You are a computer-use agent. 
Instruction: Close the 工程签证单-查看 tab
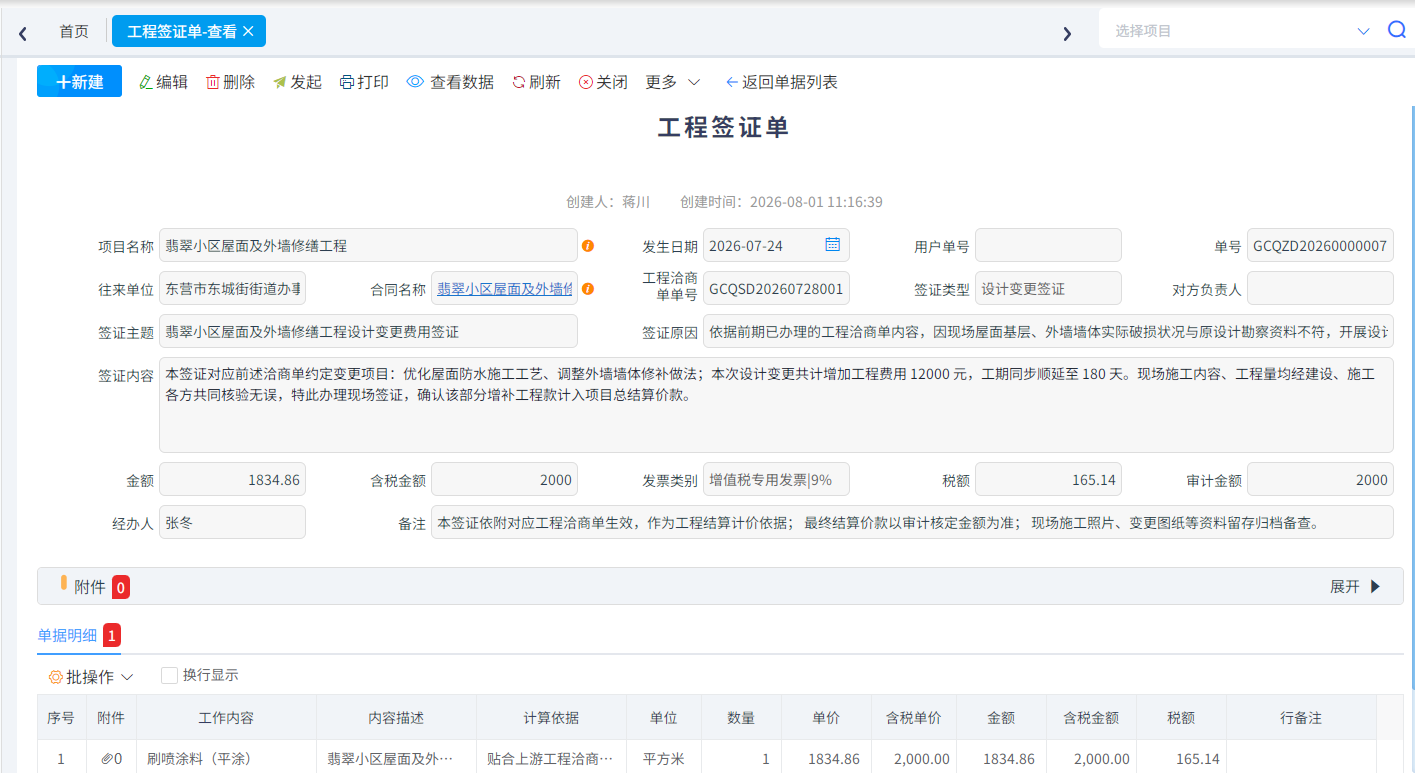click(x=248, y=31)
